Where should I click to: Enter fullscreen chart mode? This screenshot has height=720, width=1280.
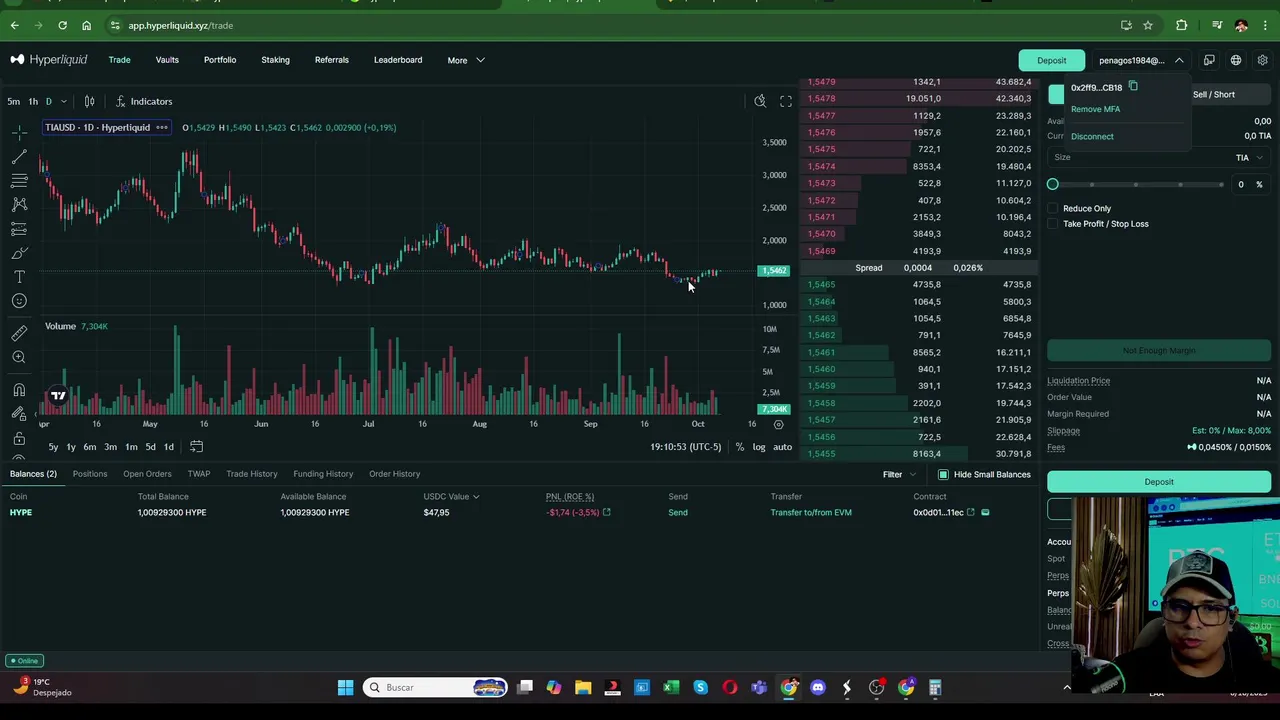[x=786, y=101]
